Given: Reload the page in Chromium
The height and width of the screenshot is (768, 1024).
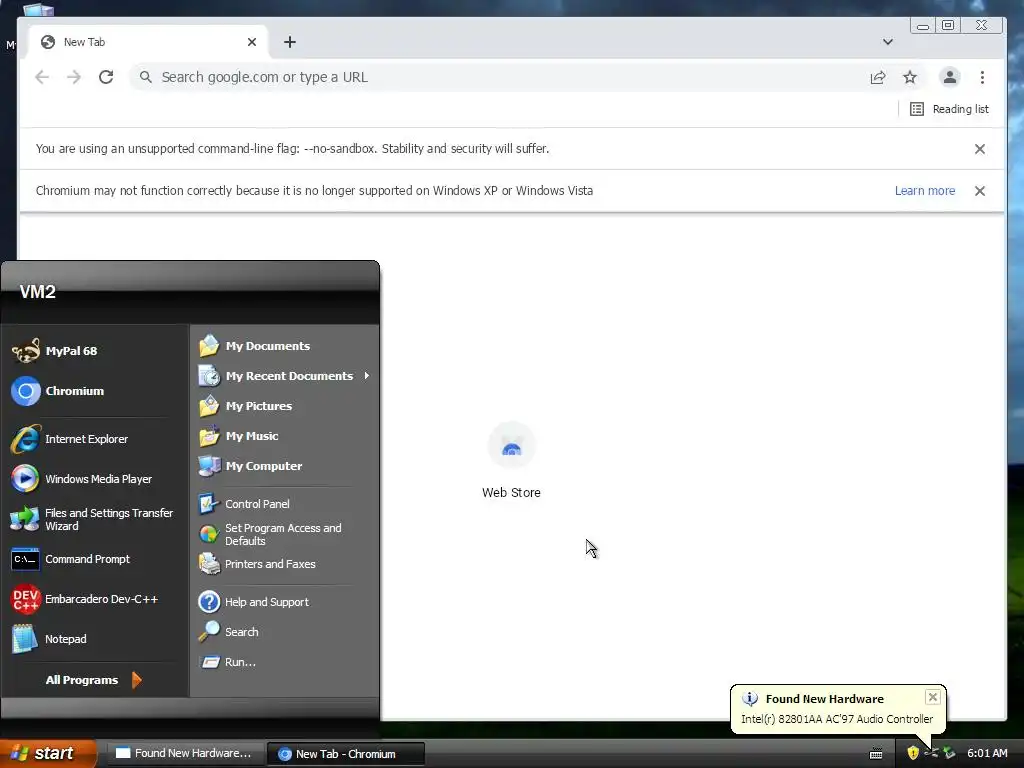Looking at the screenshot, I should pyautogui.click(x=106, y=77).
